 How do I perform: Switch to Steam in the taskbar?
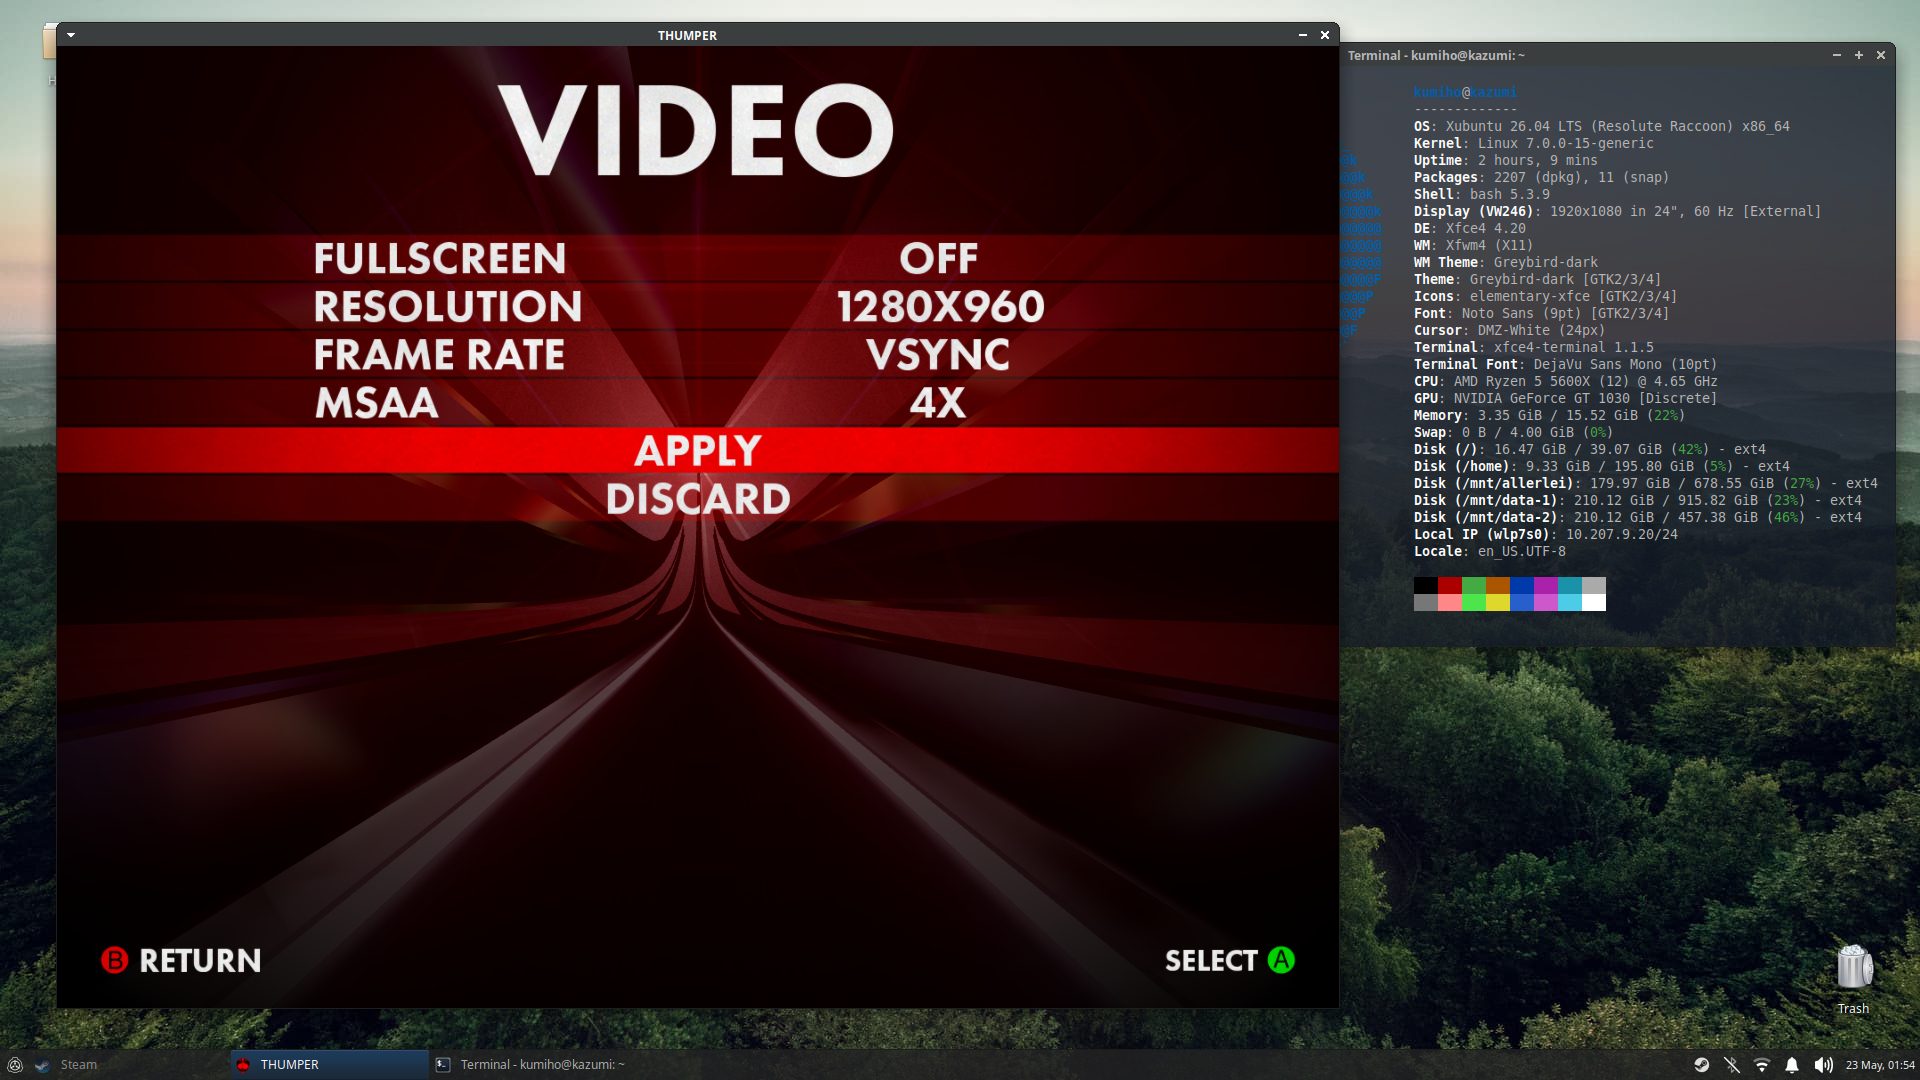[130, 1065]
